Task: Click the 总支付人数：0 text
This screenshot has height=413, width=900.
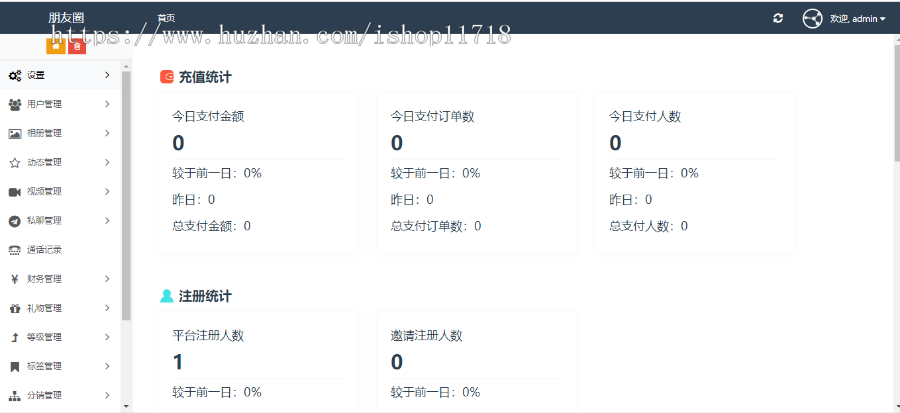Action: (649, 226)
